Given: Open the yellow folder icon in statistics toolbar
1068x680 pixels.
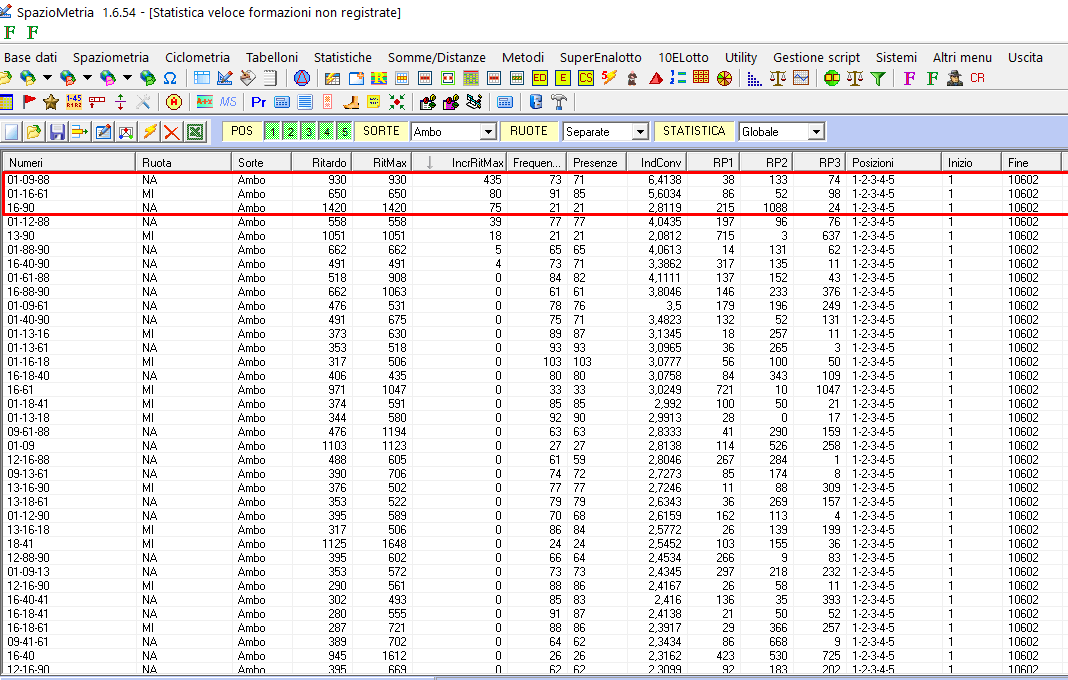Looking at the screenshot, I should [34, 132].
